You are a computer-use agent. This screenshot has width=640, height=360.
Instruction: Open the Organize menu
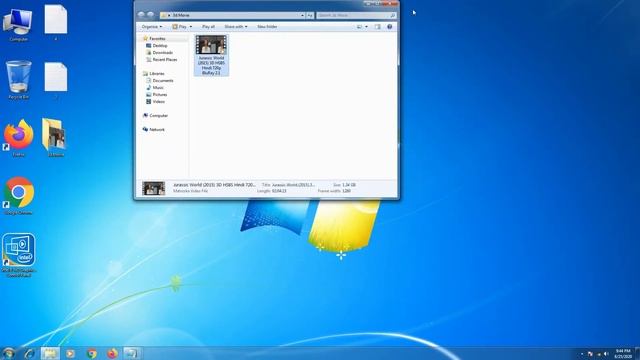point(151,27)
